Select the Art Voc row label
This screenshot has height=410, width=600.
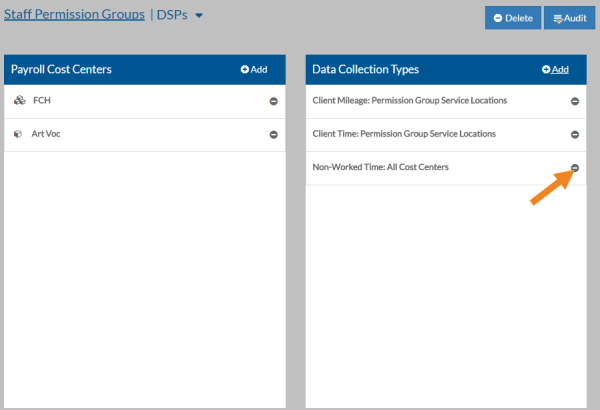point(47,134)
